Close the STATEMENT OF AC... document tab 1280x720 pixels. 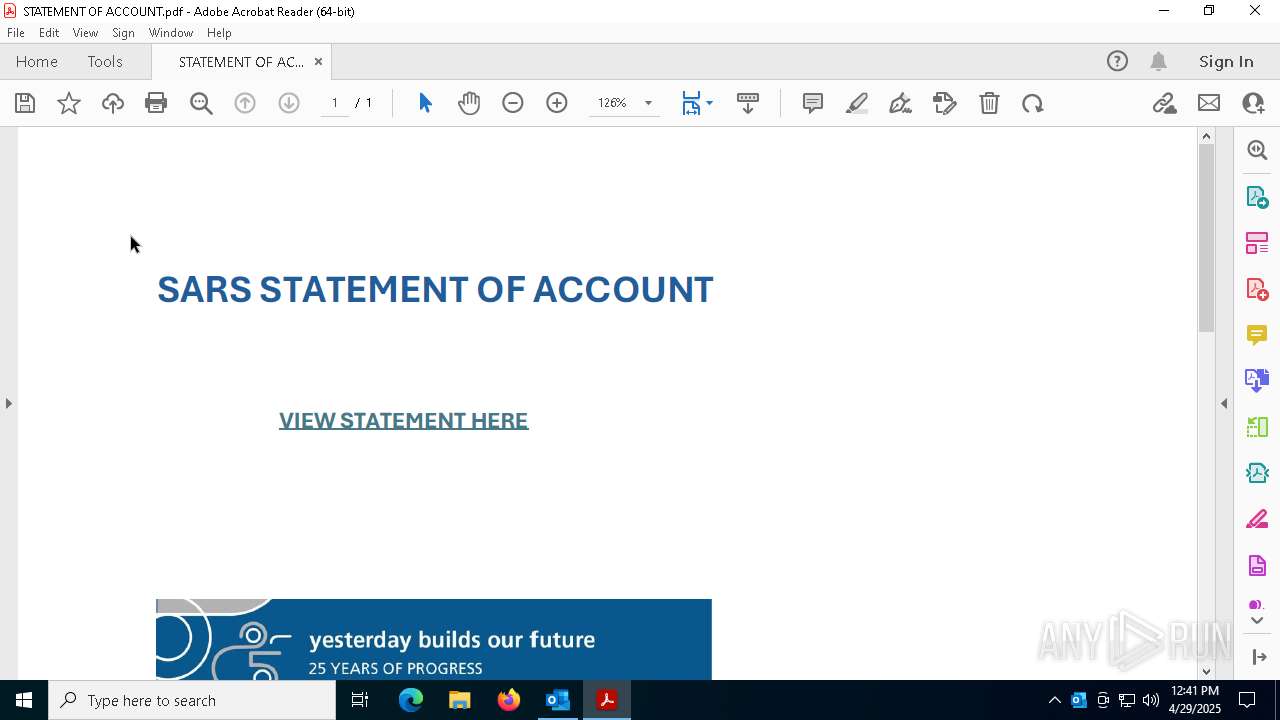[x=318, y=61]
